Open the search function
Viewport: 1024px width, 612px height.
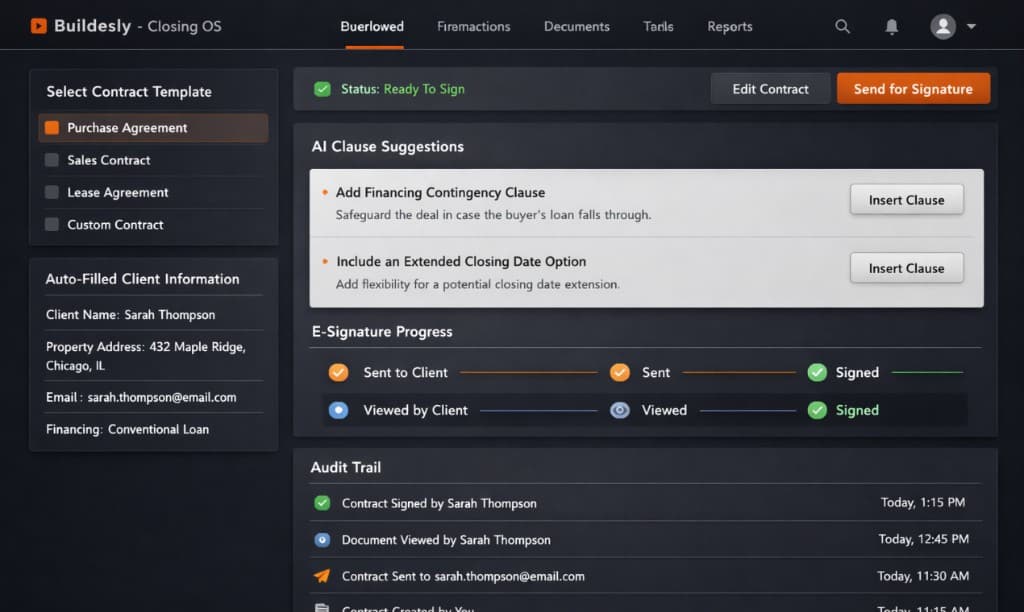843,26
